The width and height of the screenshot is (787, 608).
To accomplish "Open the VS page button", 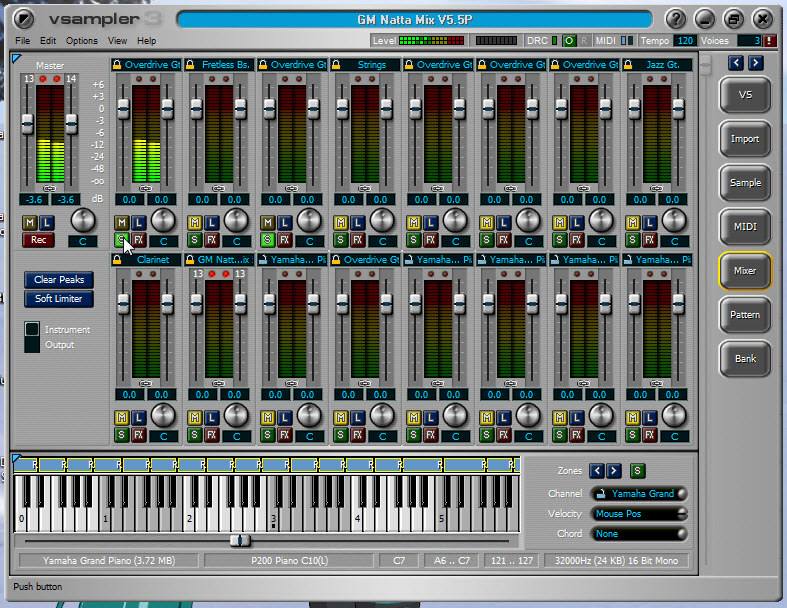I will 745,95.
